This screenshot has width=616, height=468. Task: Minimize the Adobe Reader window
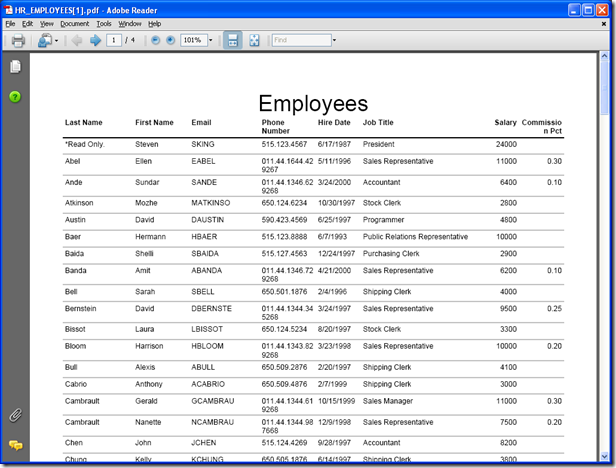point(574,10)
